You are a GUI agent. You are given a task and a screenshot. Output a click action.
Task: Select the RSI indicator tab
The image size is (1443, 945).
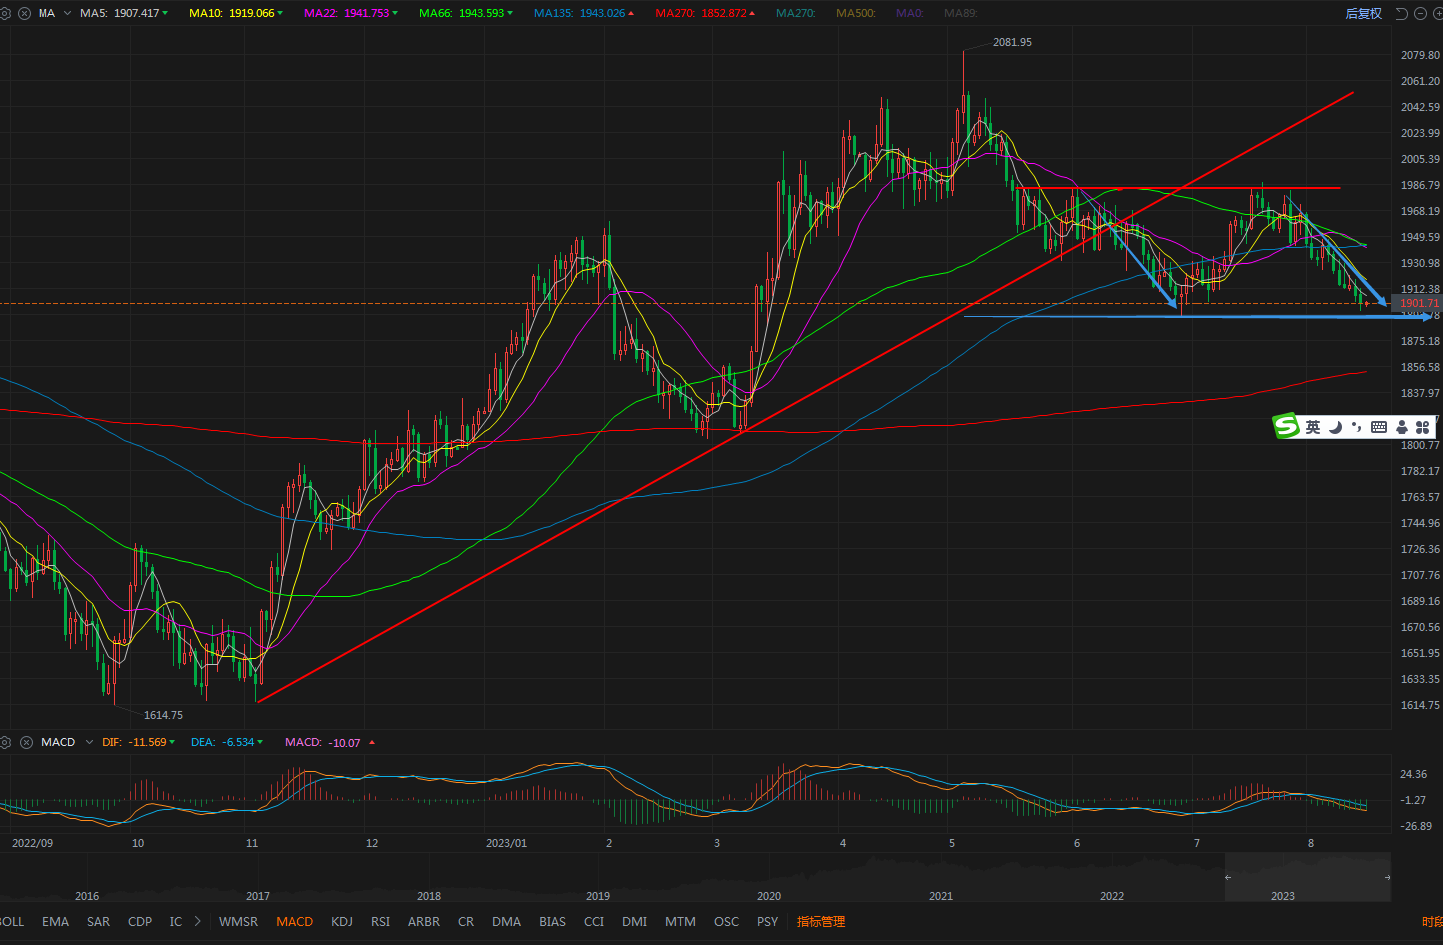point(380,921)
